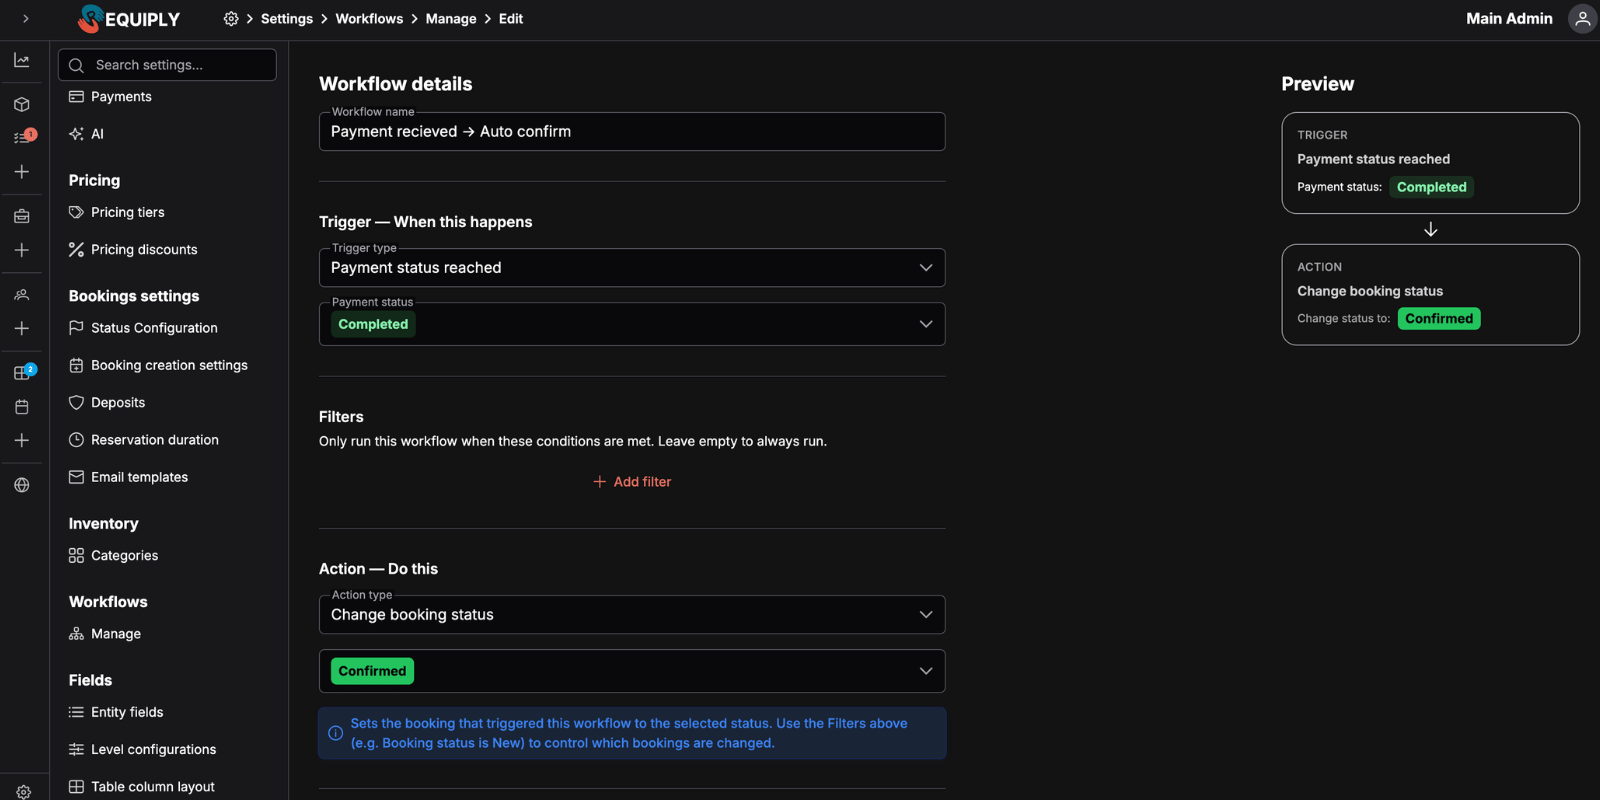
Task: Click the Pricing tiers tag icon
Action: (x=76, y=212)
